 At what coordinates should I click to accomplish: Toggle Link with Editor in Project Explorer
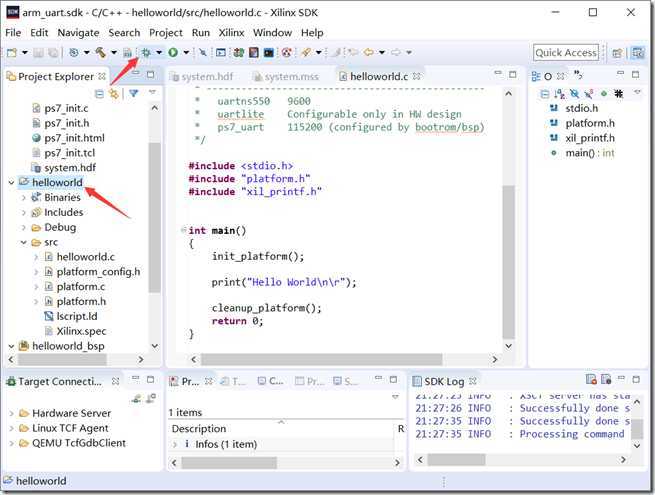coord(114,94)
